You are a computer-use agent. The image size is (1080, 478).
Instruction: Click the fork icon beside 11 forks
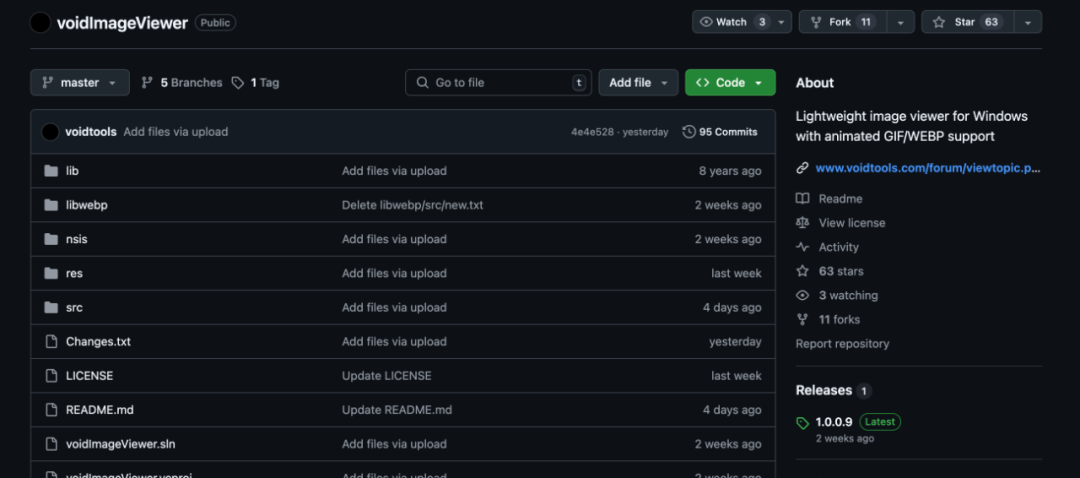point(802,320)
